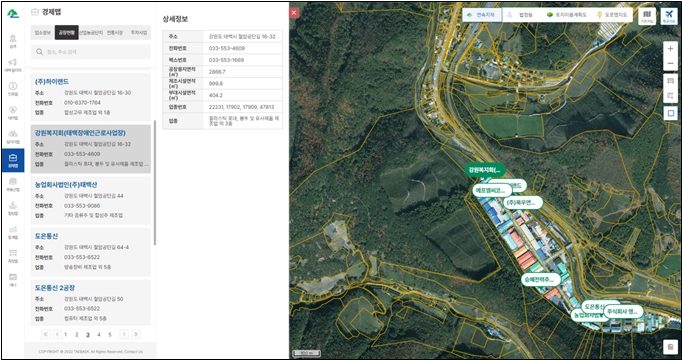Screen dimensions: 682x361
Task: Switch to the 전통시장 tab
Action: (115, 33)
